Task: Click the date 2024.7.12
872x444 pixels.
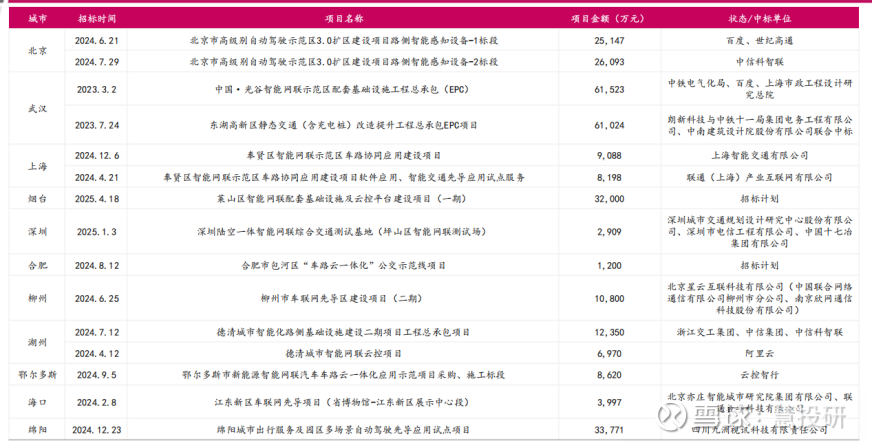Action: coord(97,332)
